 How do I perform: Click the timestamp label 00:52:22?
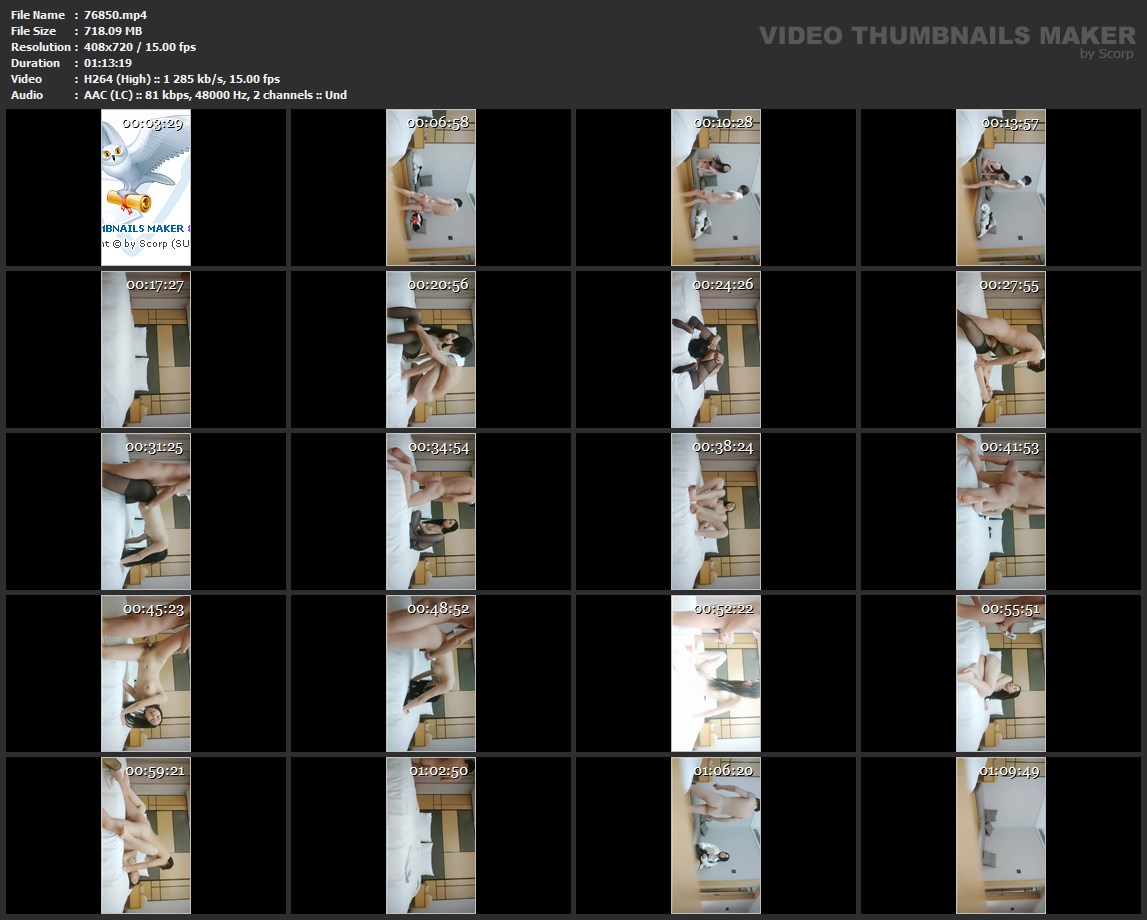coord(722,608)
